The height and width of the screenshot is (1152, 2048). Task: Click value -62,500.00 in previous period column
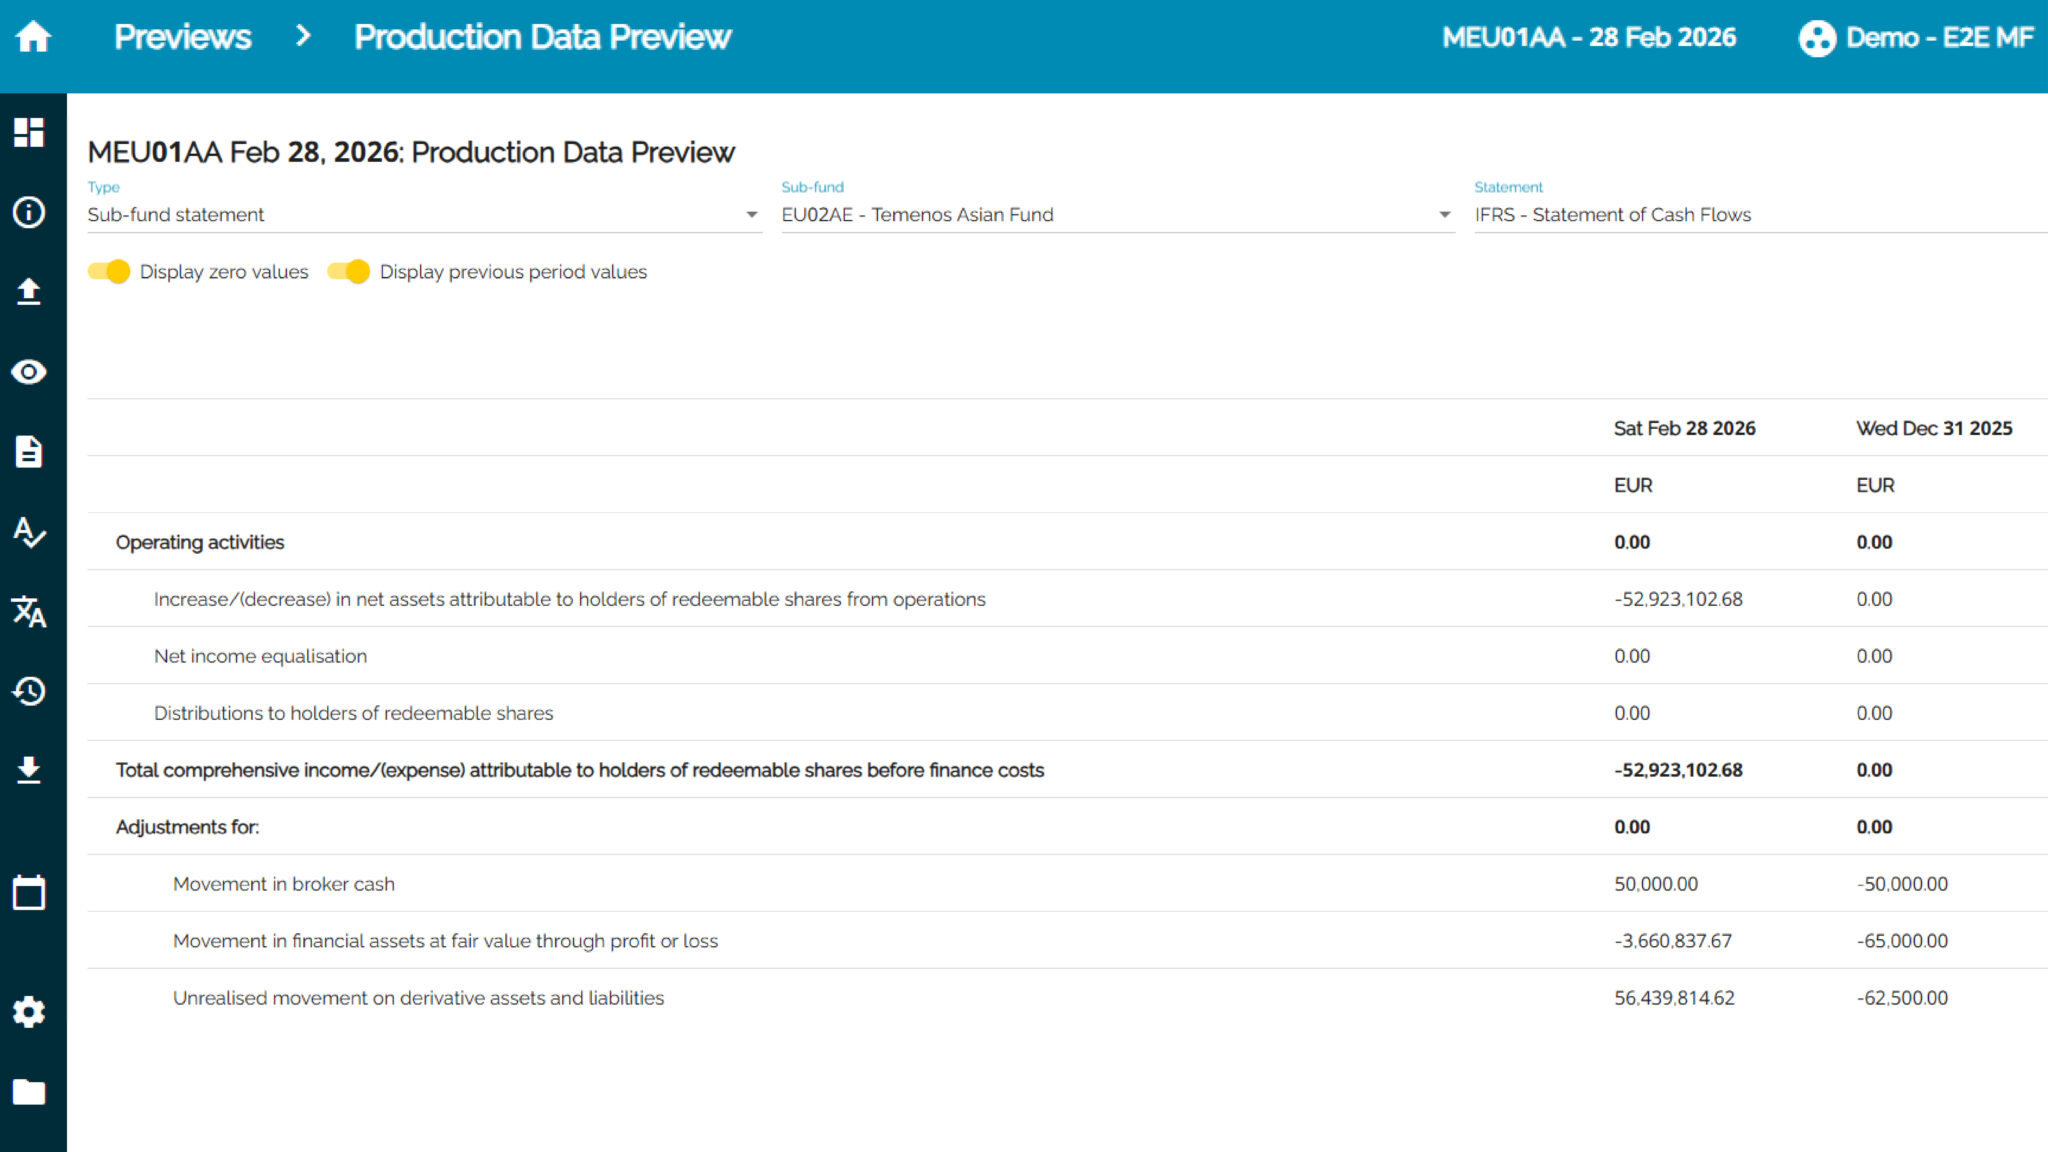[x=1902, y=998]
